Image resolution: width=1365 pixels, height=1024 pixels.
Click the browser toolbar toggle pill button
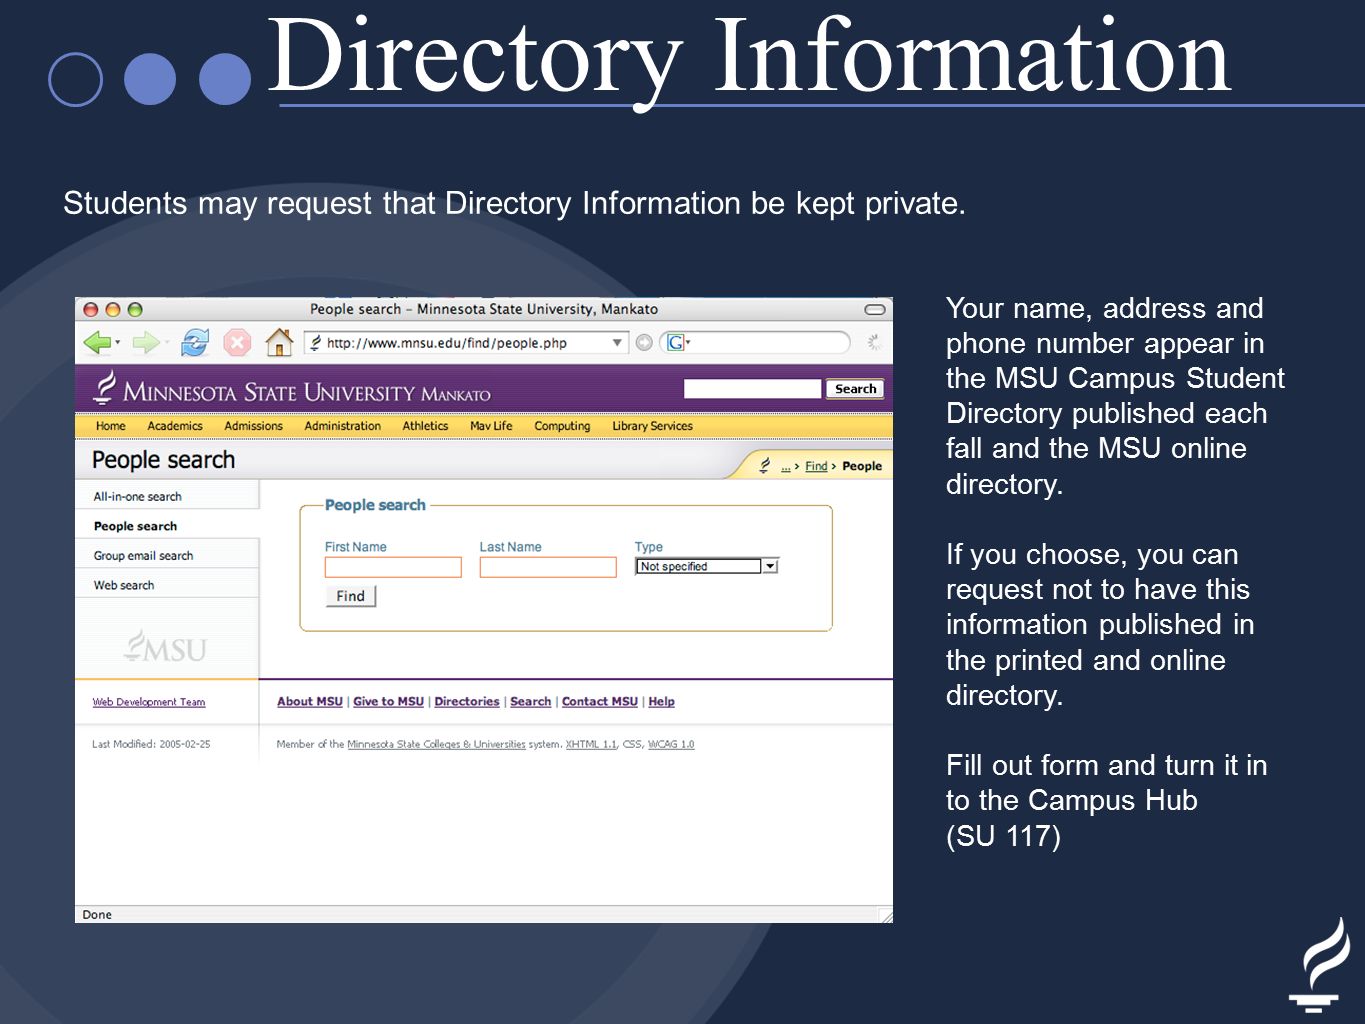coord(875,309)
